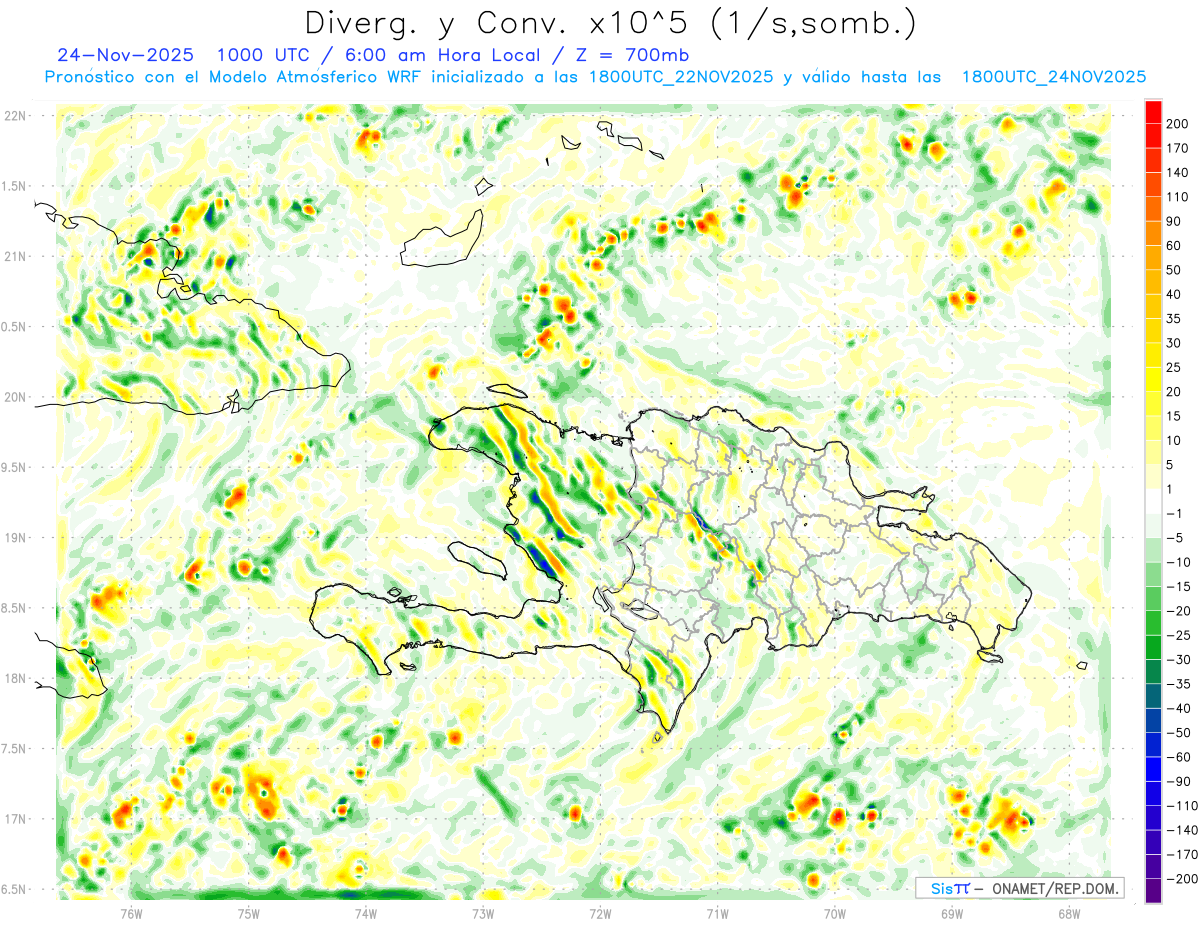Click the '-200' colorbar label
Screen dimensions: 1200x927
click(1180, 879)
